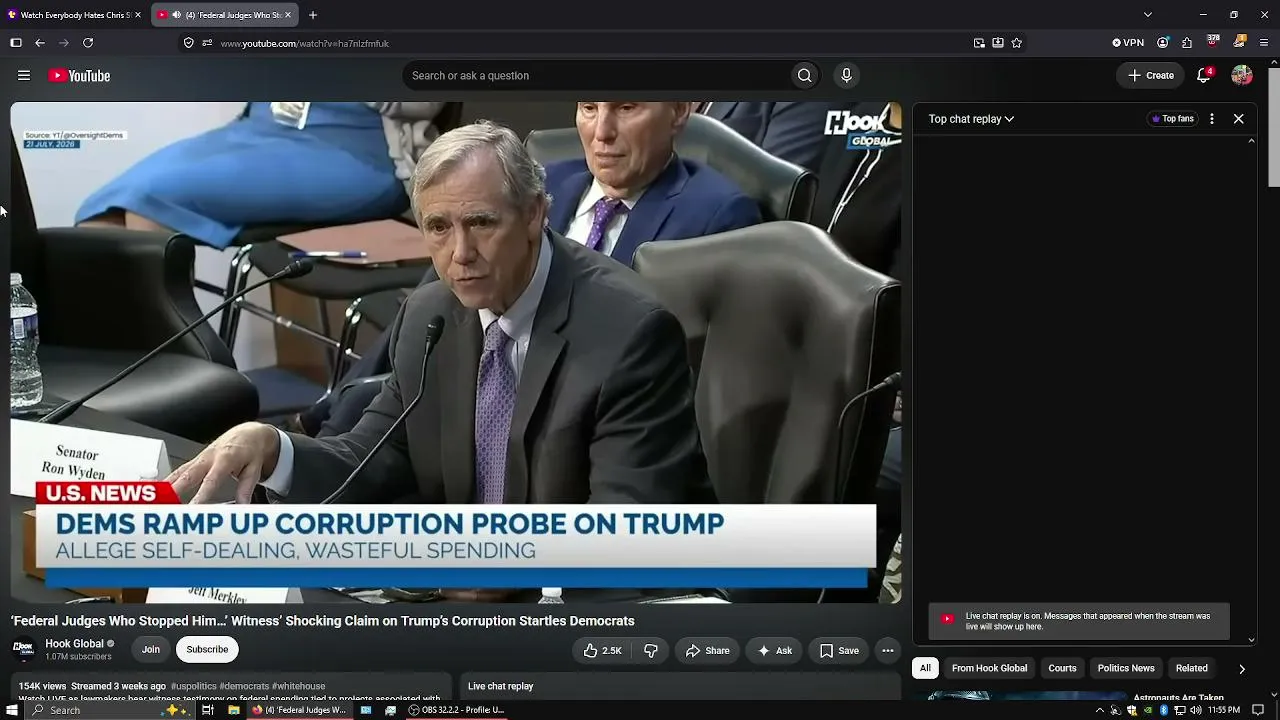Viewport: 1280px width, 720px height.
Task: Click the #democrats hashtag
Action: [x=244, y=687]
